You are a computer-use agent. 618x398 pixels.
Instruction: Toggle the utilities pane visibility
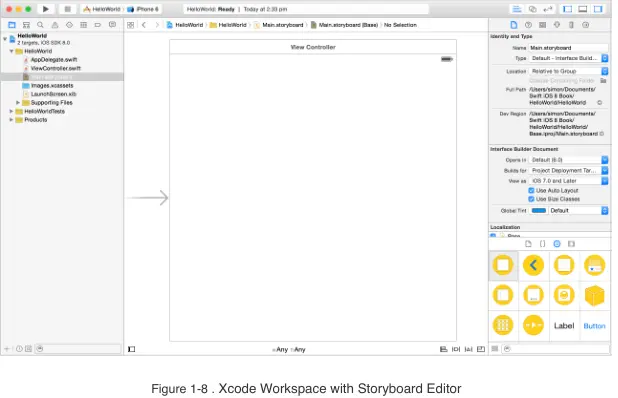click(598, 9)
